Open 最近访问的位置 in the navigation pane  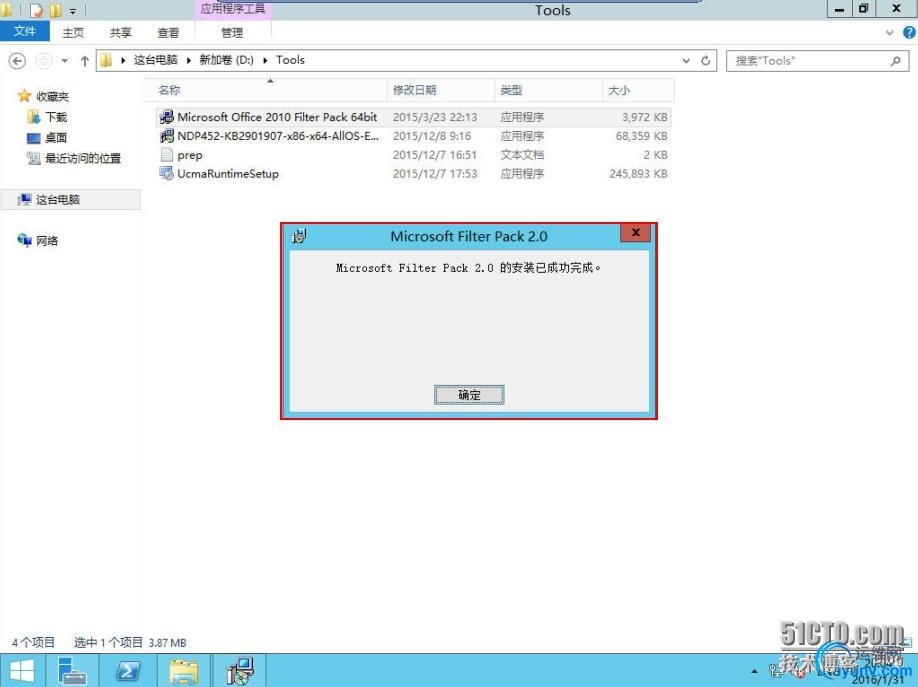[74, 158]
